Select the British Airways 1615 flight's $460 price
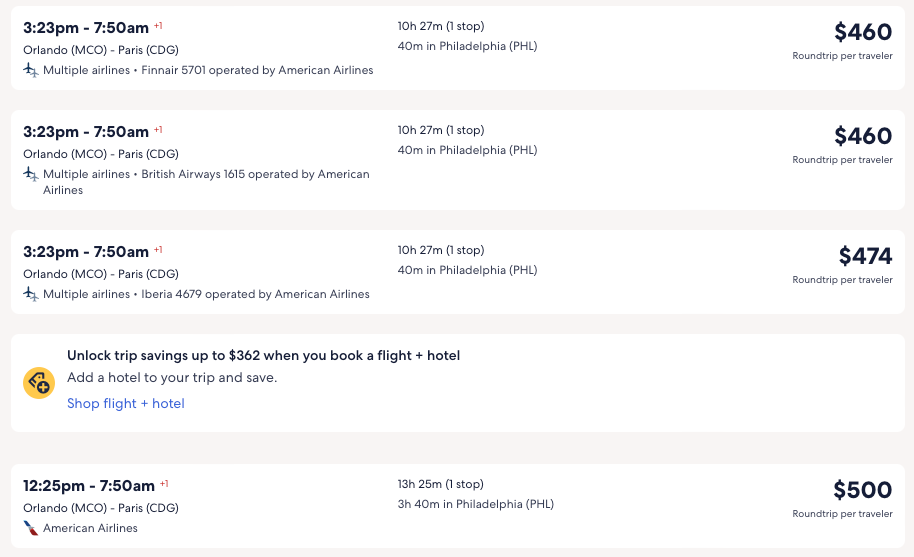The height and width of the screenshot is (557, 914). click(862, 136)
